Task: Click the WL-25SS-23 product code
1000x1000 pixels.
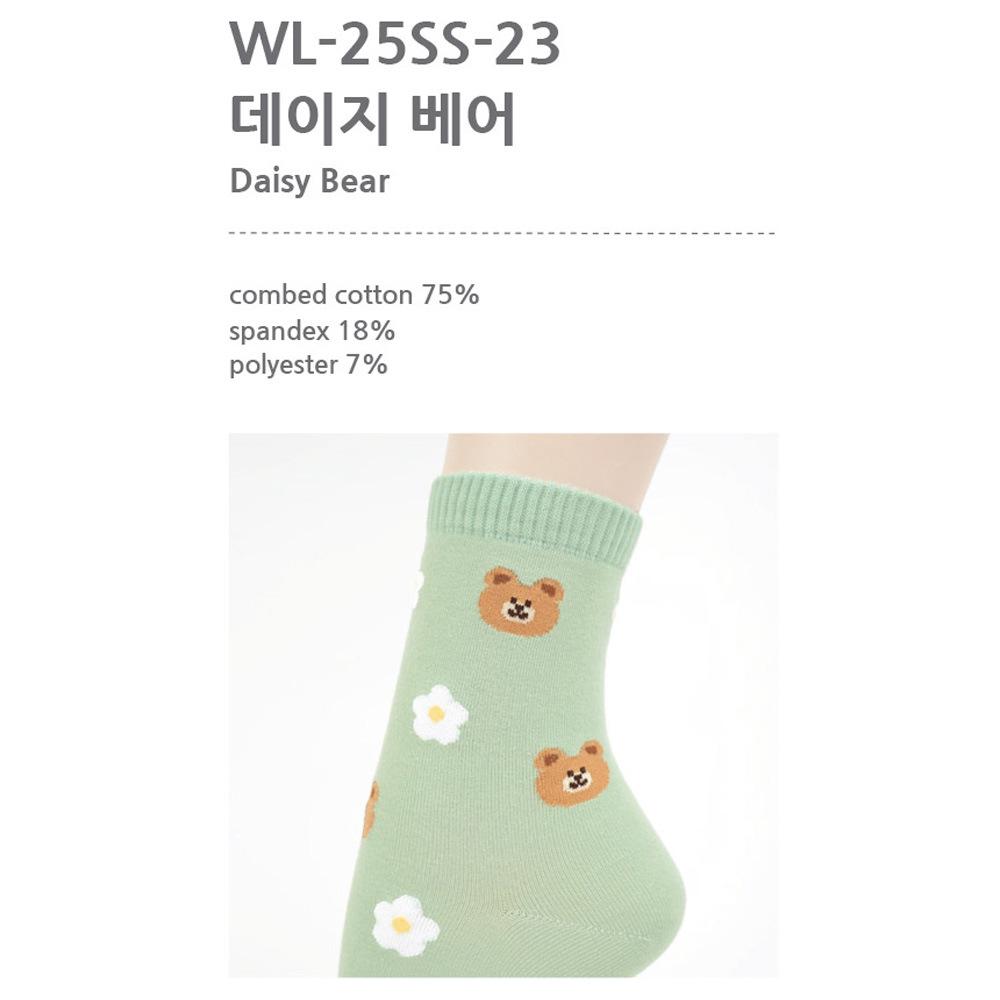Action: (x=395, y=43)
